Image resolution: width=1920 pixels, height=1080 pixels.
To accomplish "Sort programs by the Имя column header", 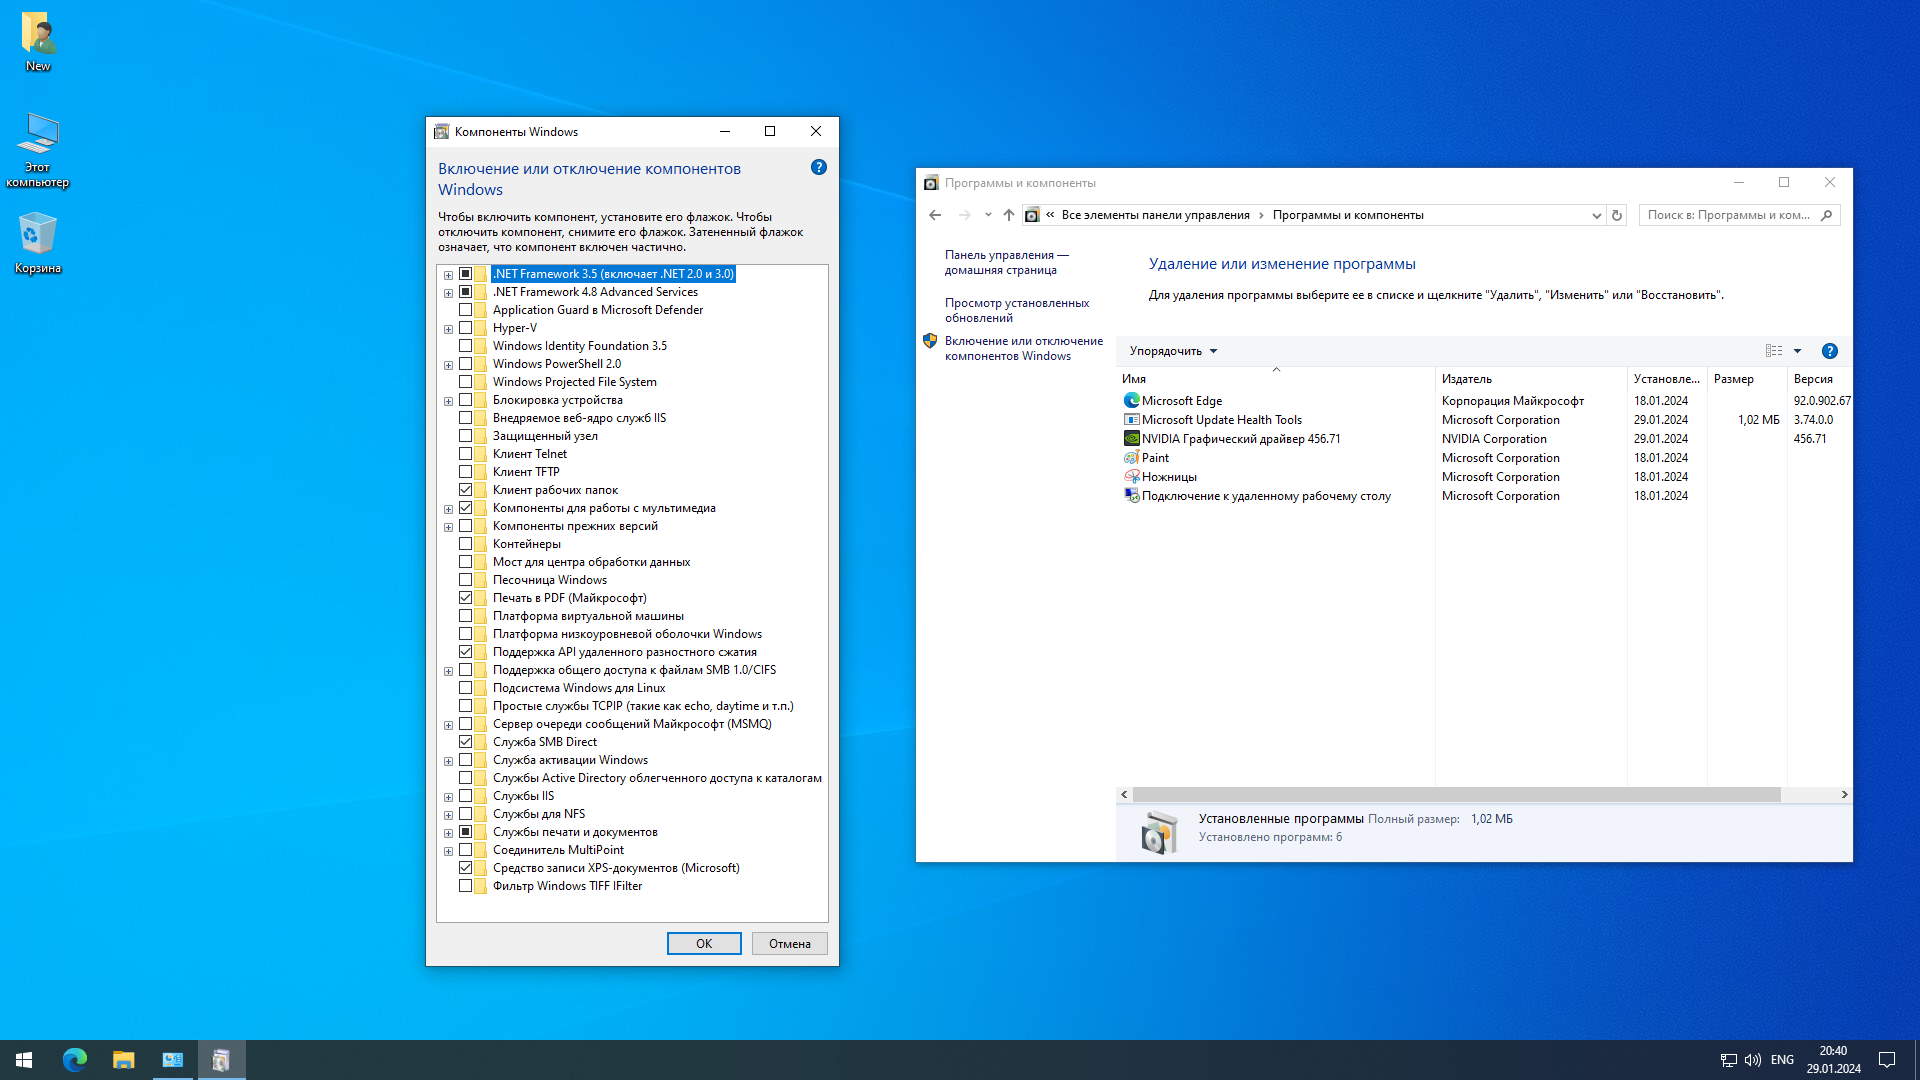I will coord(1134,379).
